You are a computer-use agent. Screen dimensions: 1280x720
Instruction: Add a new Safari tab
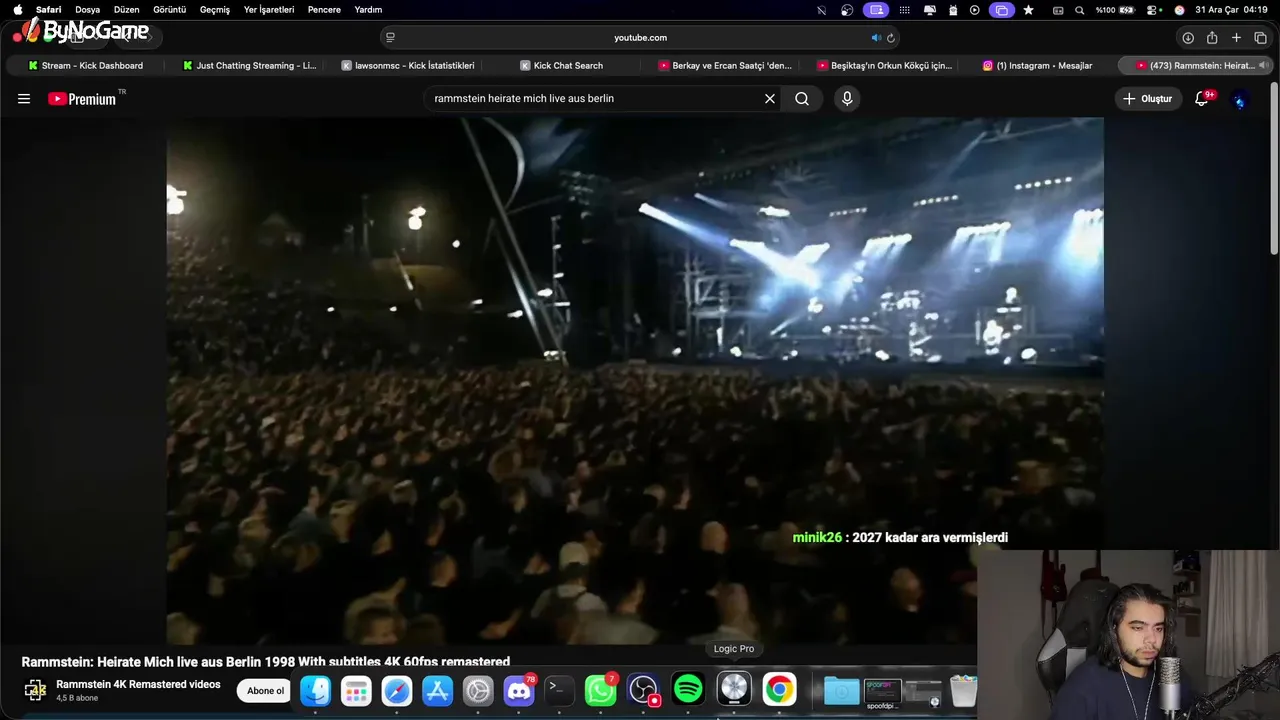[x=1236, y=38]
